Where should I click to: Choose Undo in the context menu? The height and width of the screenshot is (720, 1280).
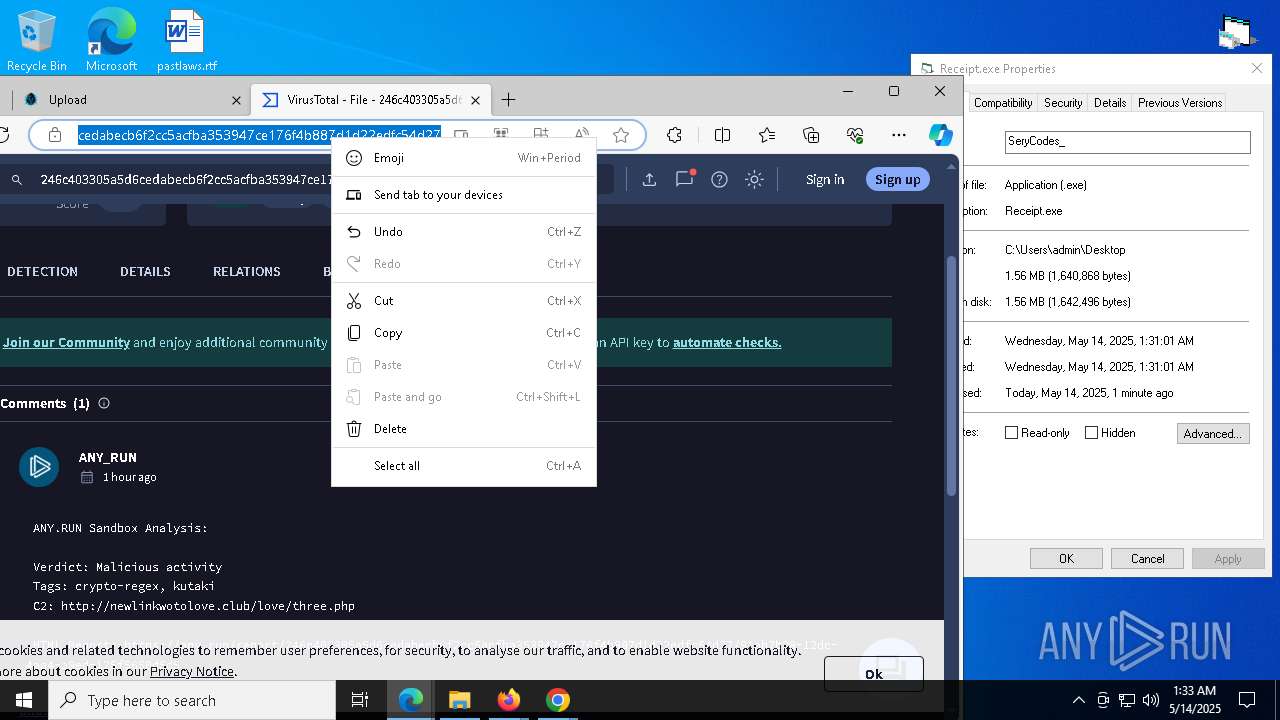(x=464, y=232)
